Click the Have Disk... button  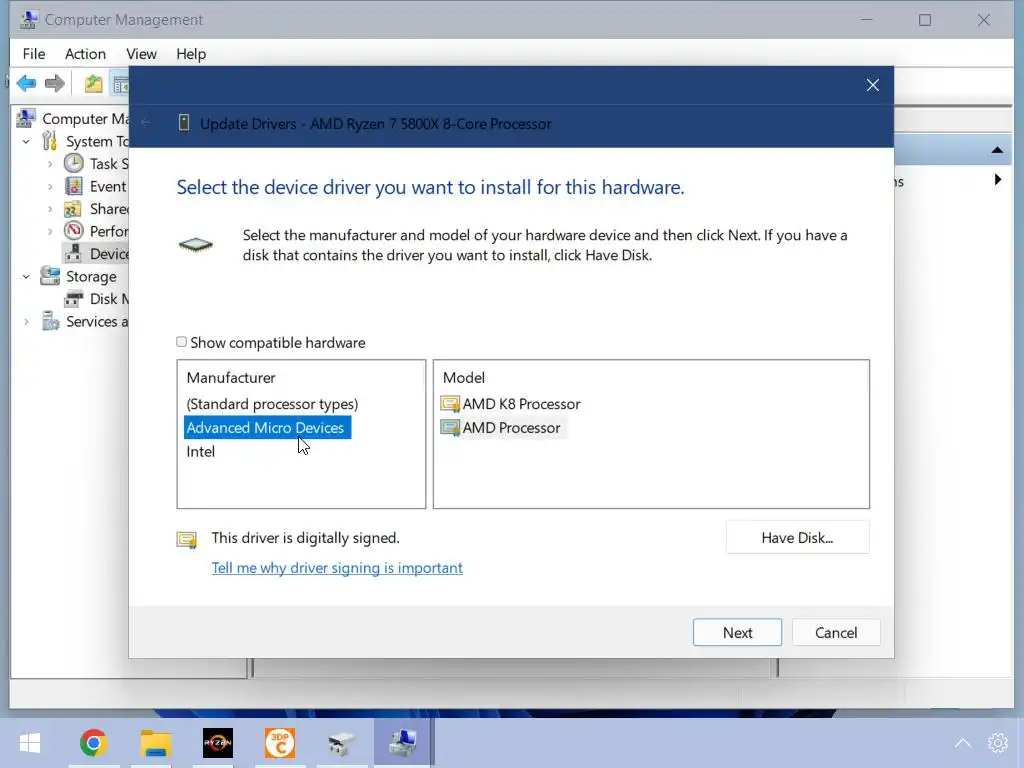pyautogui.click(x=797, y=537)
